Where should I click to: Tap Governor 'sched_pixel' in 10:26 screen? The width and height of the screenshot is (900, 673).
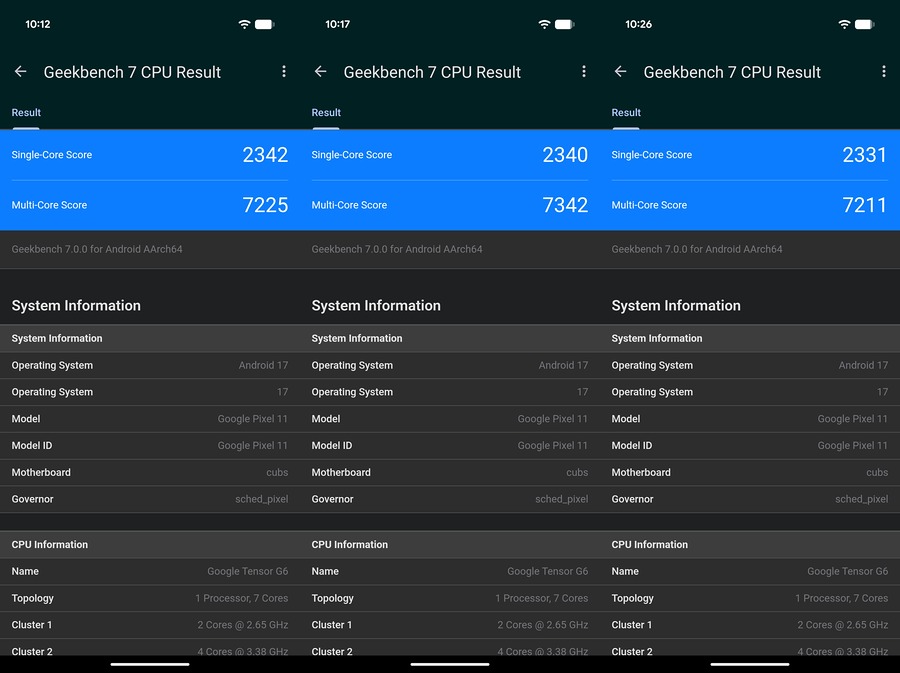click(862, 499)
